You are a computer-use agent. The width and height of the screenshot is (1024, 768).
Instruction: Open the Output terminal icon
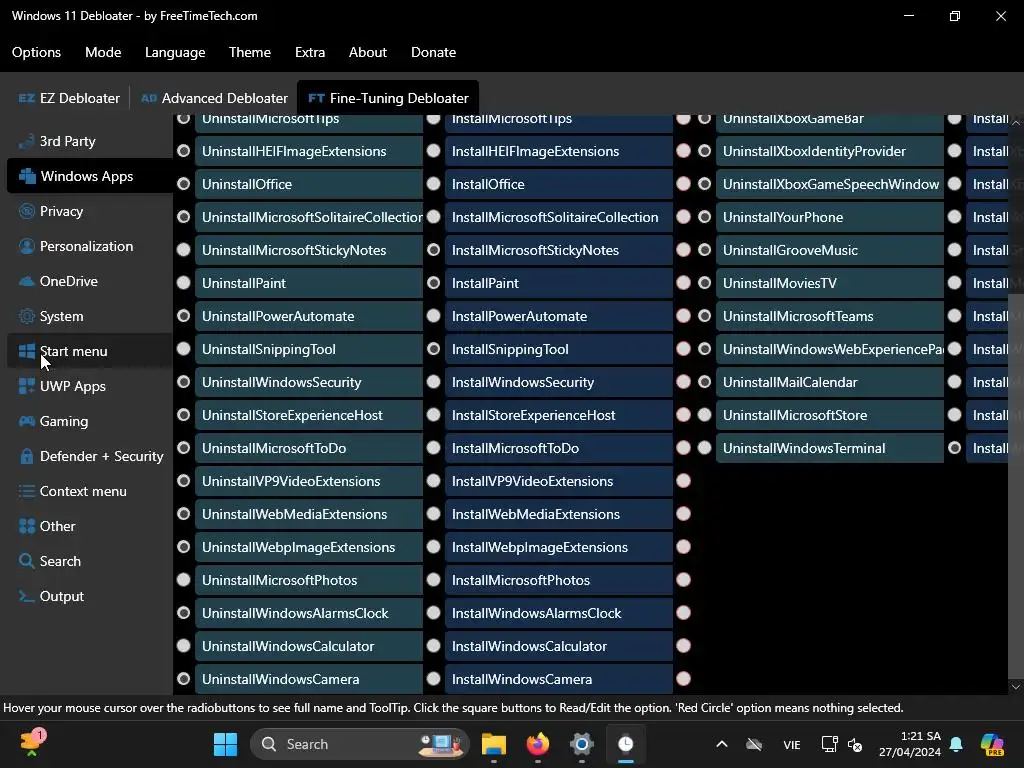26,596
